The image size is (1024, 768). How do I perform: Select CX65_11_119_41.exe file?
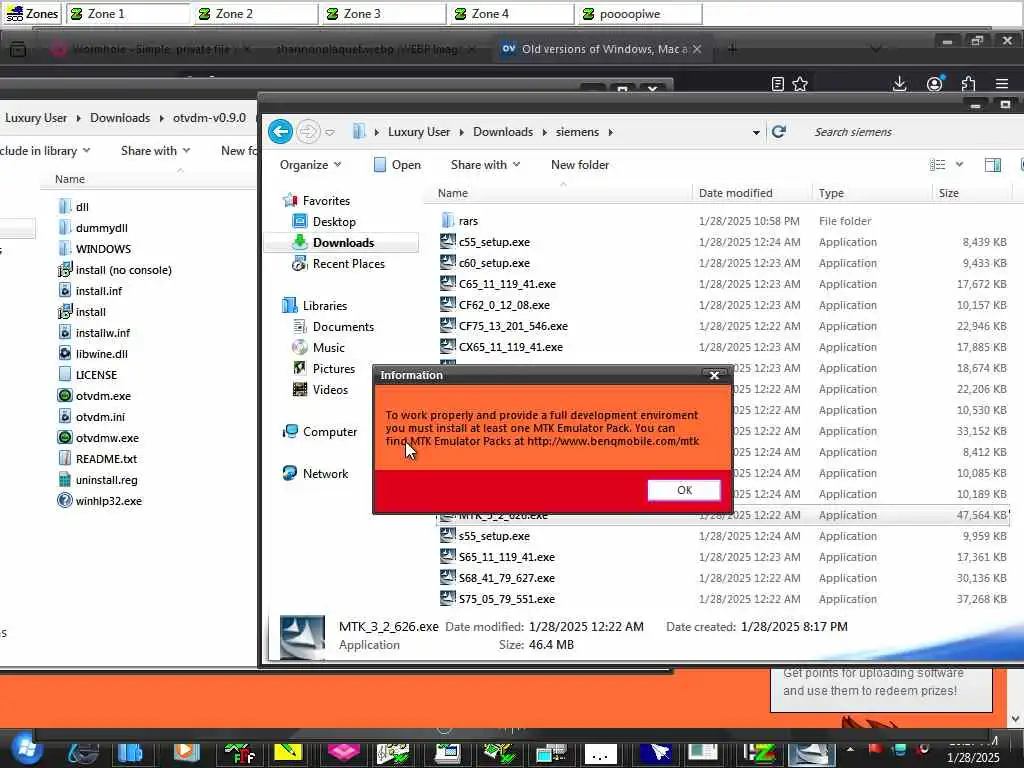tap(510, 347)
